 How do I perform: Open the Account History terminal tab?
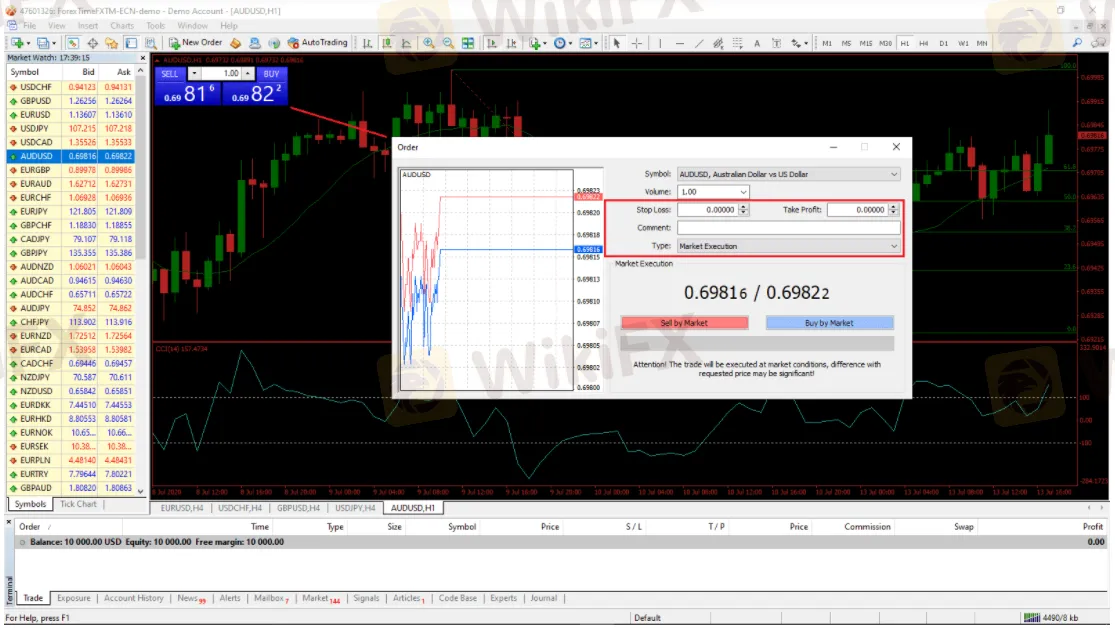click(x=134, y=598)
